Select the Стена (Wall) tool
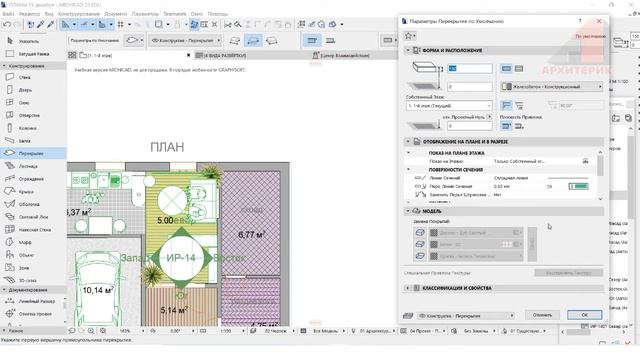This screenshot has height=360, width=640. (x=33, y=77)
